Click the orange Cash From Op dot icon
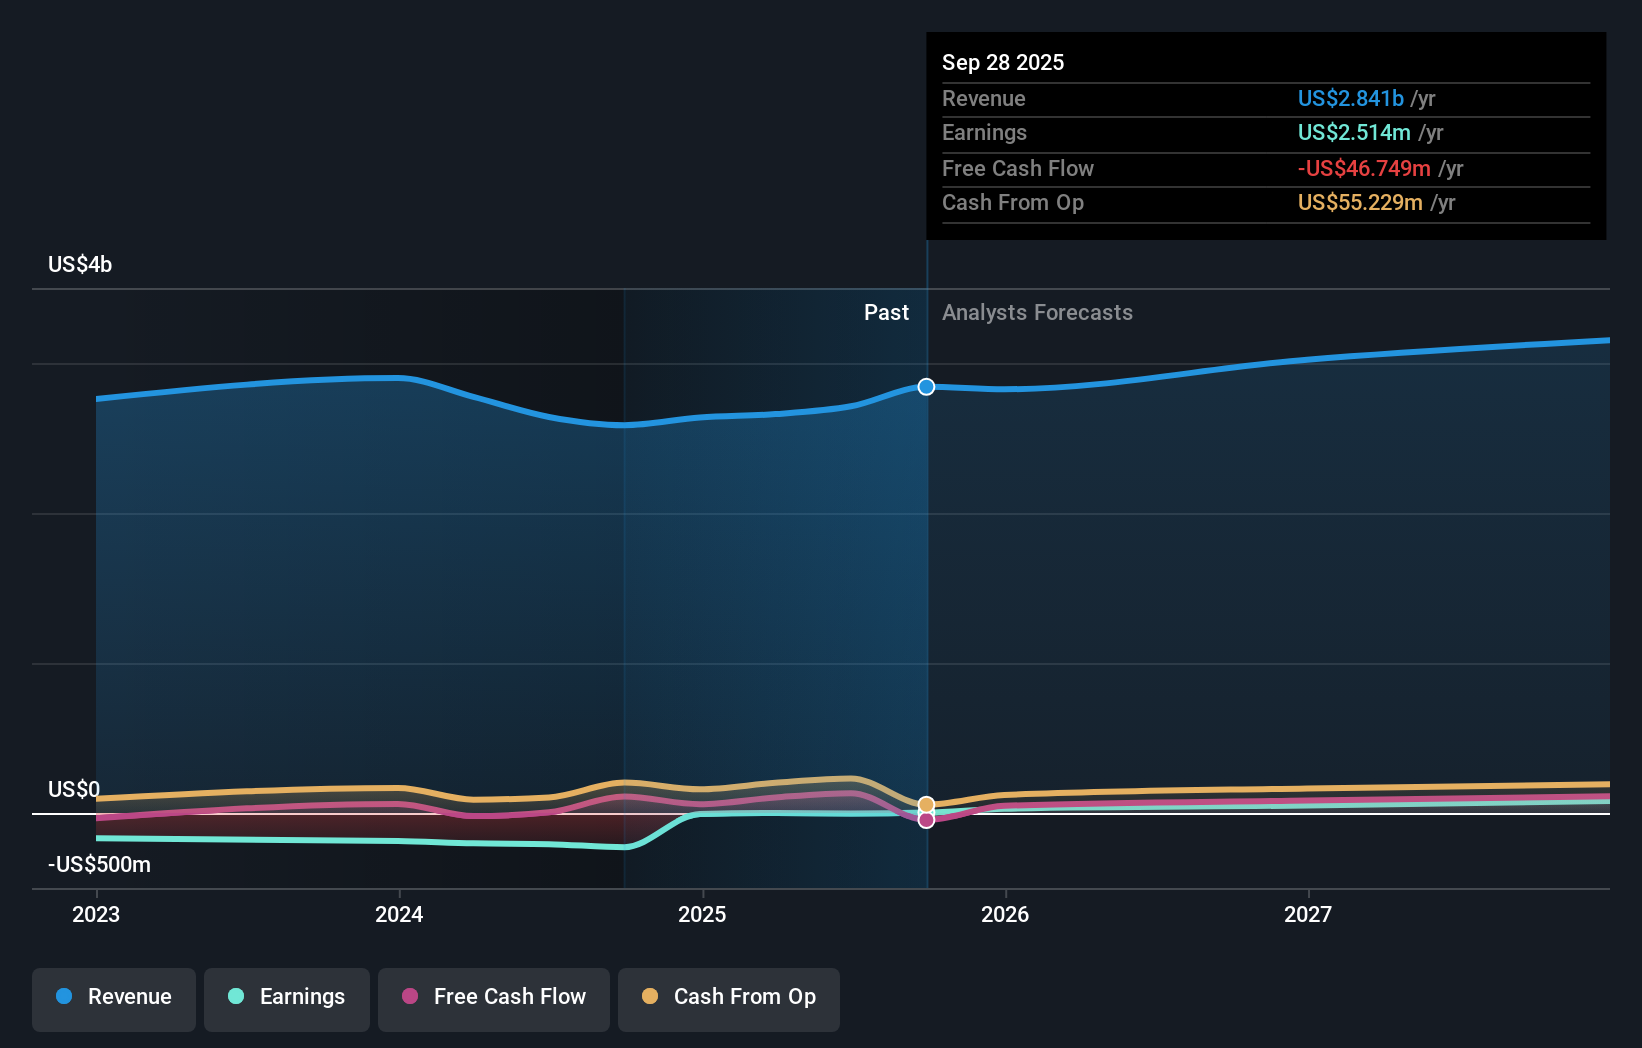Image resolution: width=1642 pixels, height=1048 pixels. coord(650,997)
